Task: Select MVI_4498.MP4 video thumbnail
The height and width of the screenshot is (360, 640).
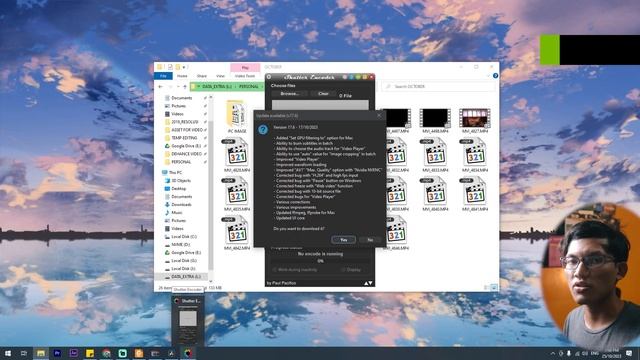Action: (x=435, y=121)
